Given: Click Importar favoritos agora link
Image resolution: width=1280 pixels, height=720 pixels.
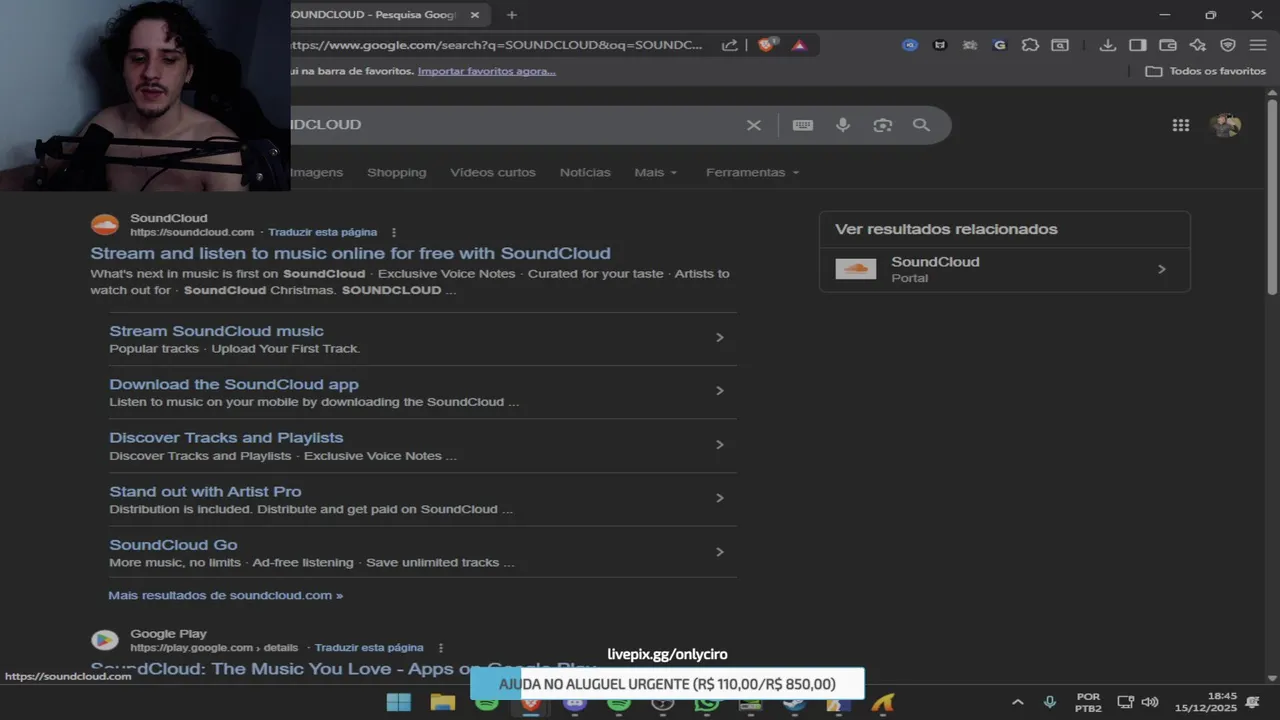Looking at the screenshot, I should point(486,71).
